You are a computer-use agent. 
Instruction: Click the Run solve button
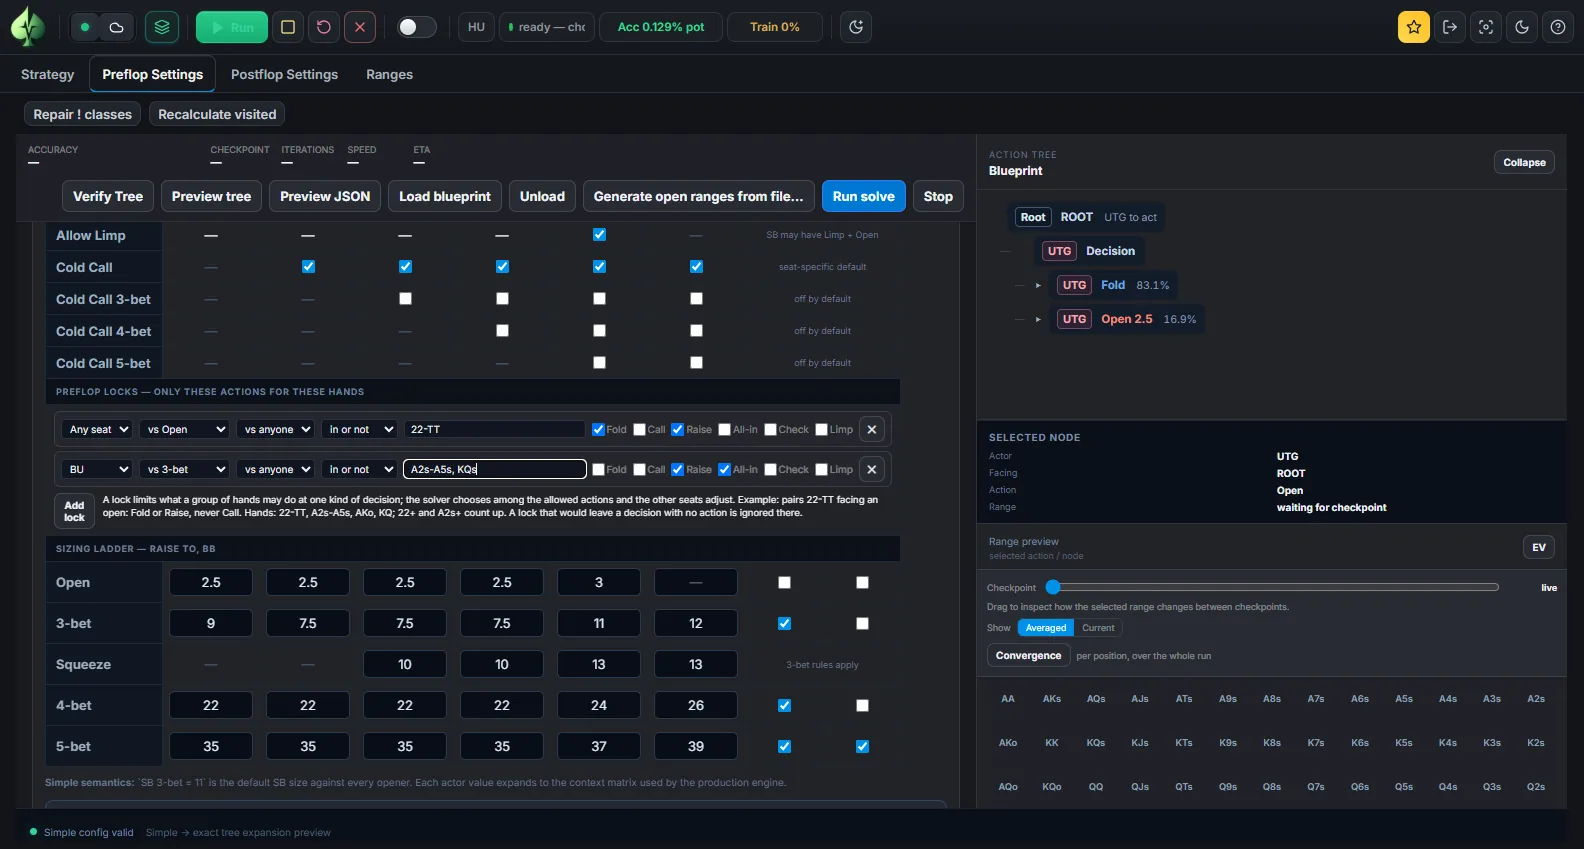point(863,196)
